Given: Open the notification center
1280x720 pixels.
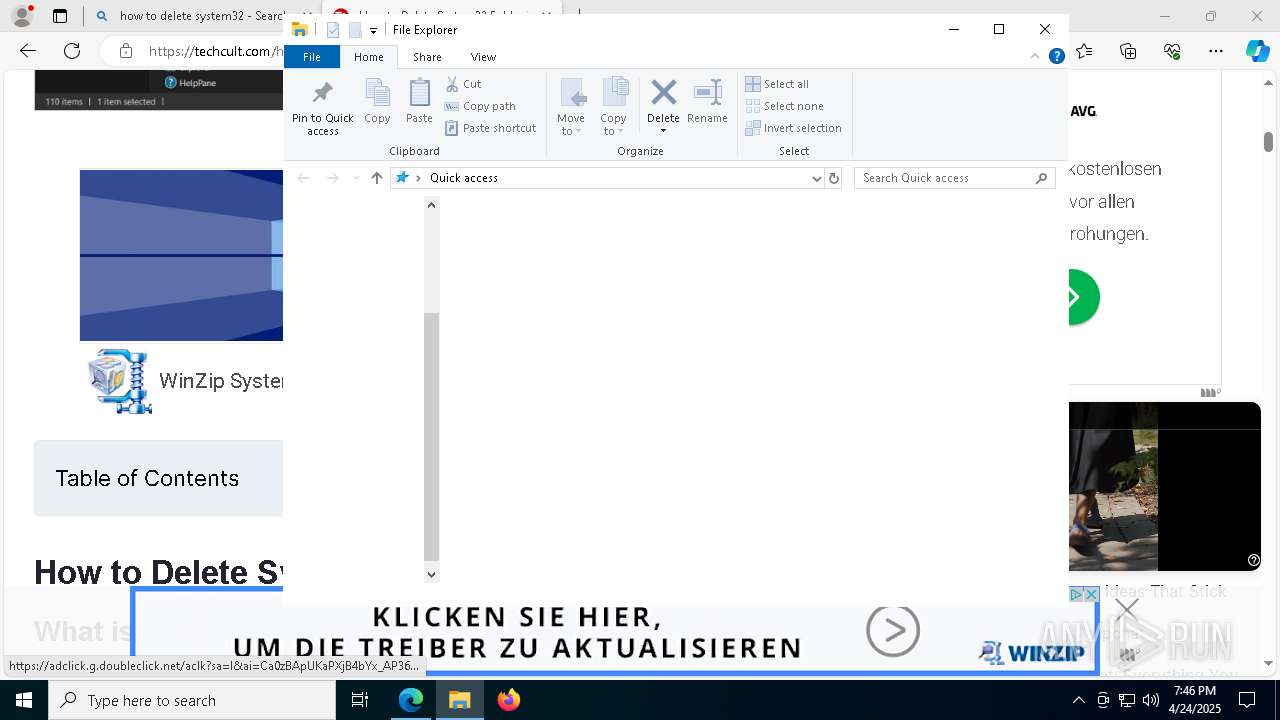Looking at the screenshot, I should [x=1247, y=700].
